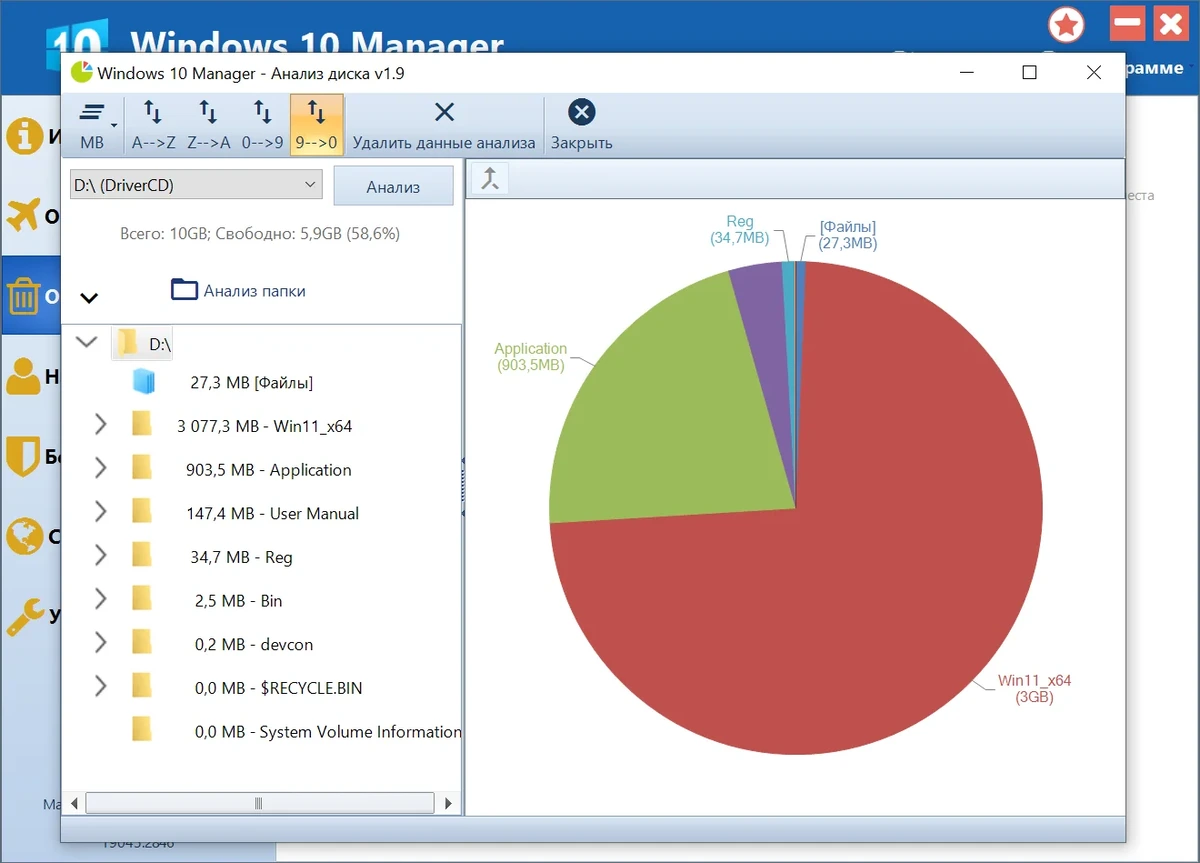Click folder icon of devcon row
The width and height of the screenshot is (1200, 863).
(142, 642)
